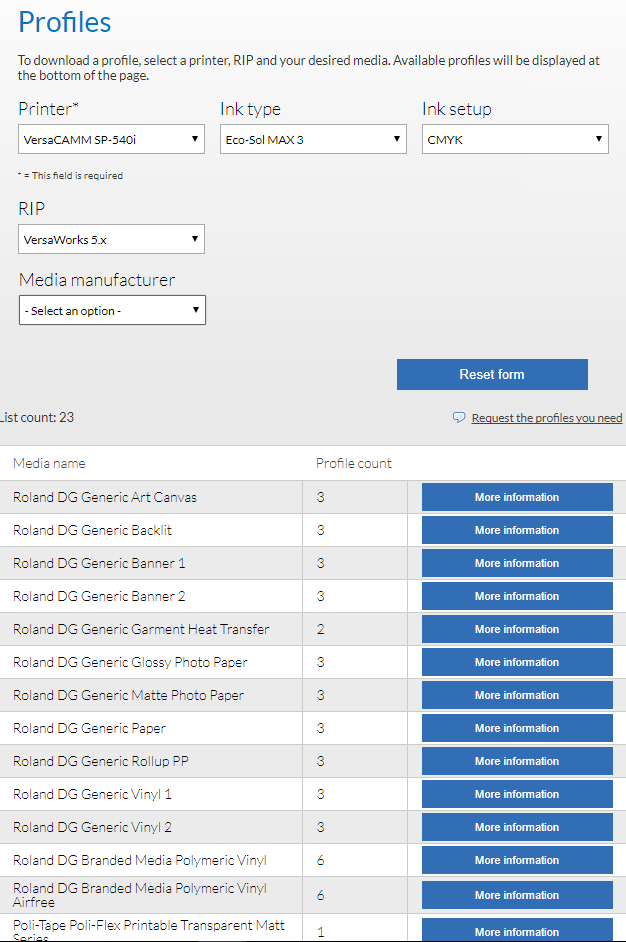
Task: Click More information for Generic Backlit
Action: (x=517, y=530)
